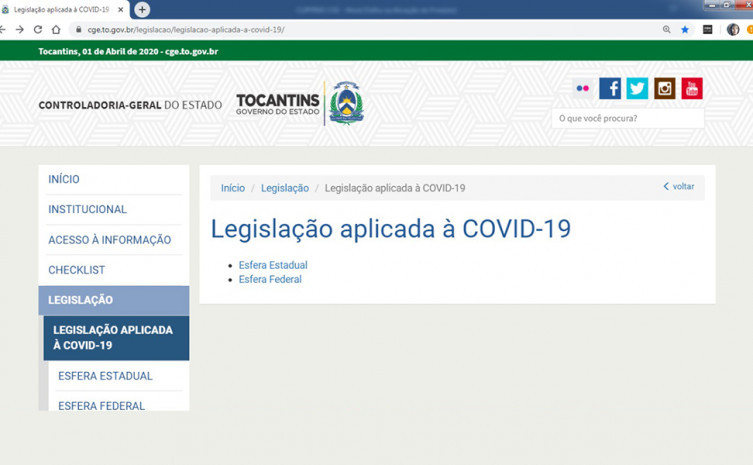Click the 'Legislação aplicada à COVID-19' page heading
Screen dimensions: 753x465
coord(391,229)
